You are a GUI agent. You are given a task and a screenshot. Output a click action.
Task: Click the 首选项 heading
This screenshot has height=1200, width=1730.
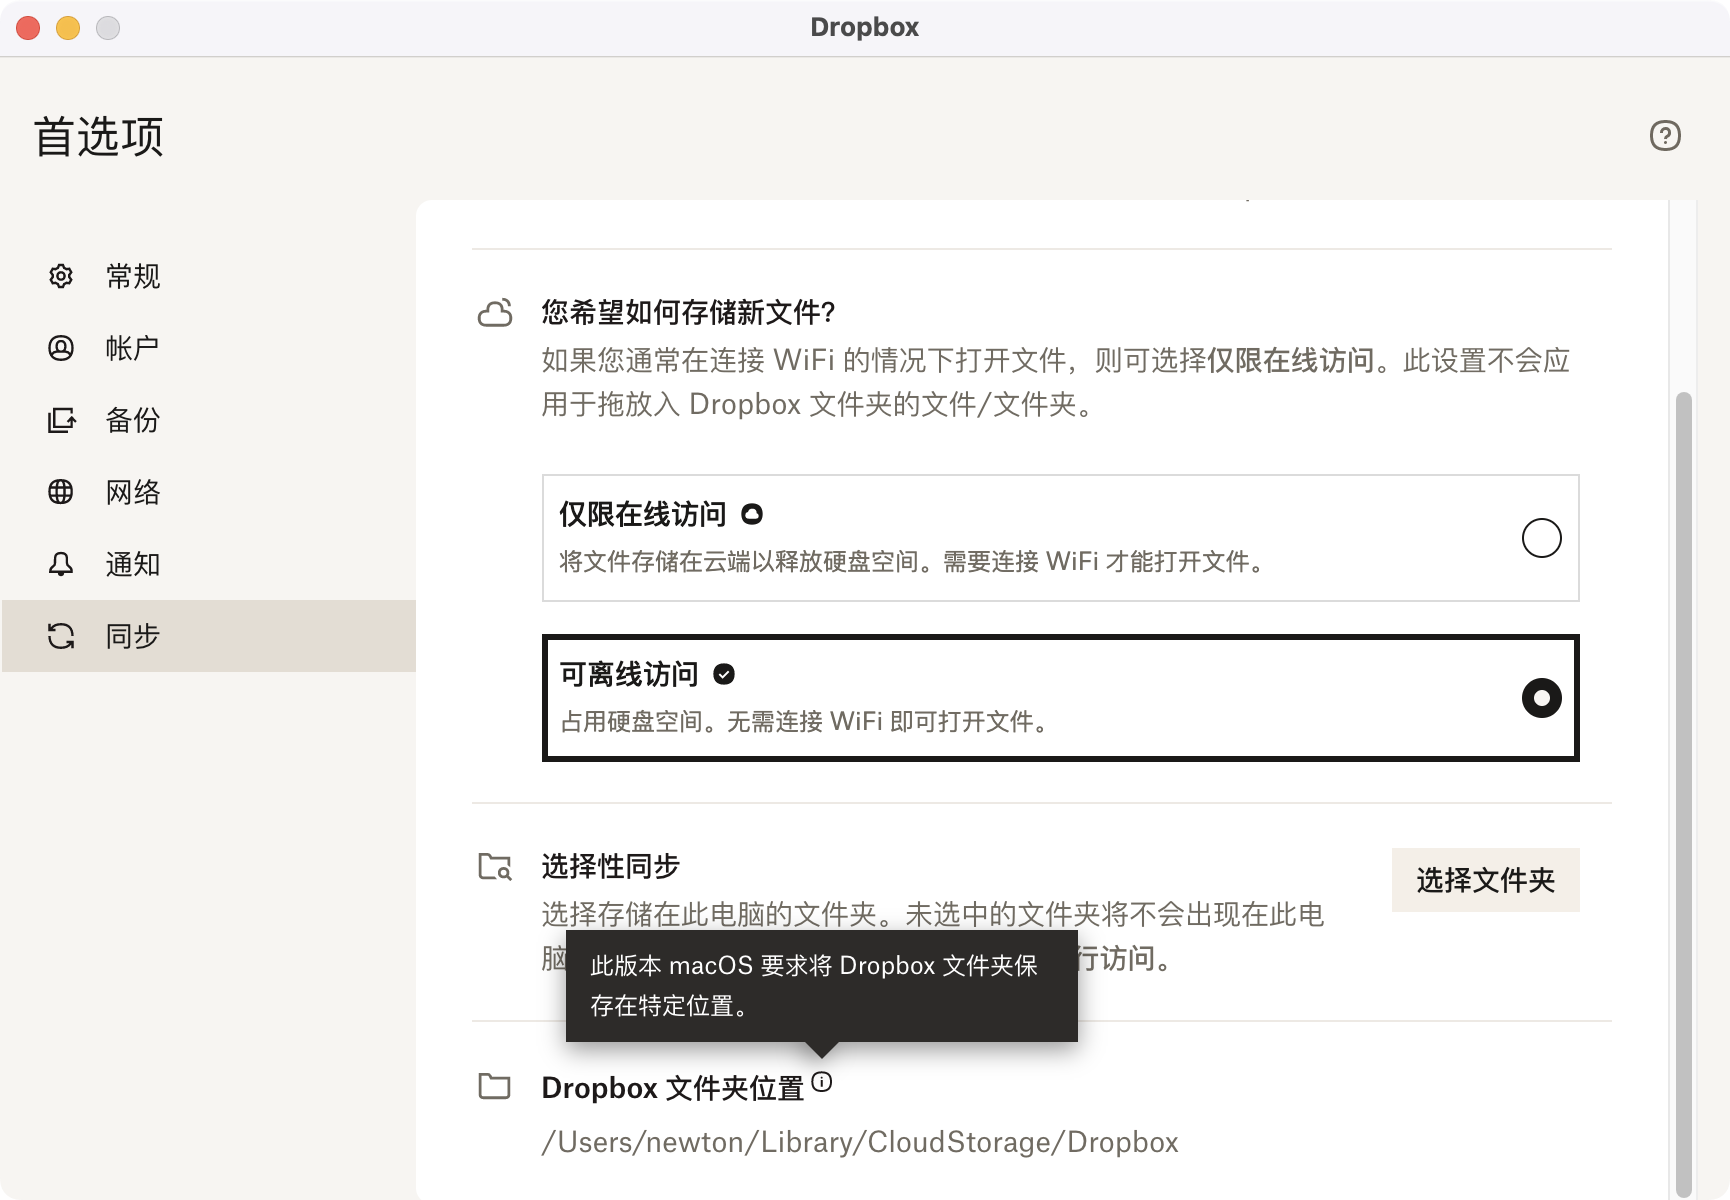tap(99, 136)
